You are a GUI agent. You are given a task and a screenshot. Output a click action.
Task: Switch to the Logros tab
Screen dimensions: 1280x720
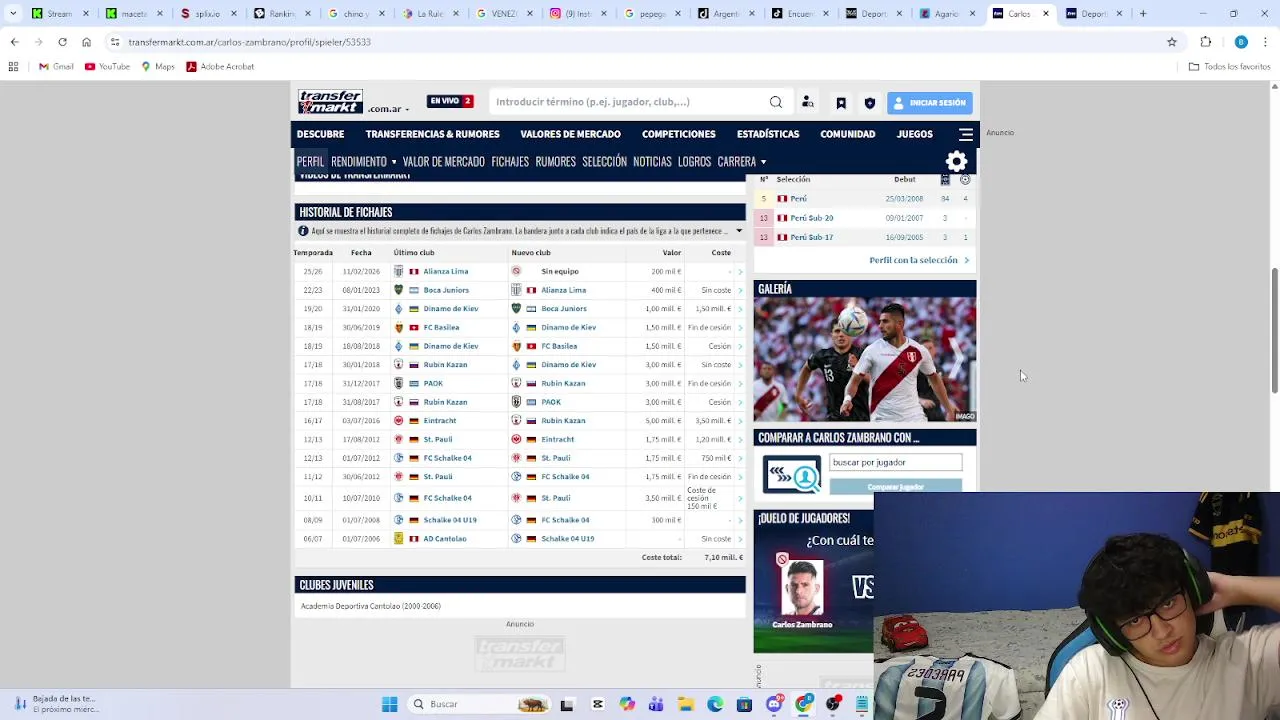(x=694, y=162)
